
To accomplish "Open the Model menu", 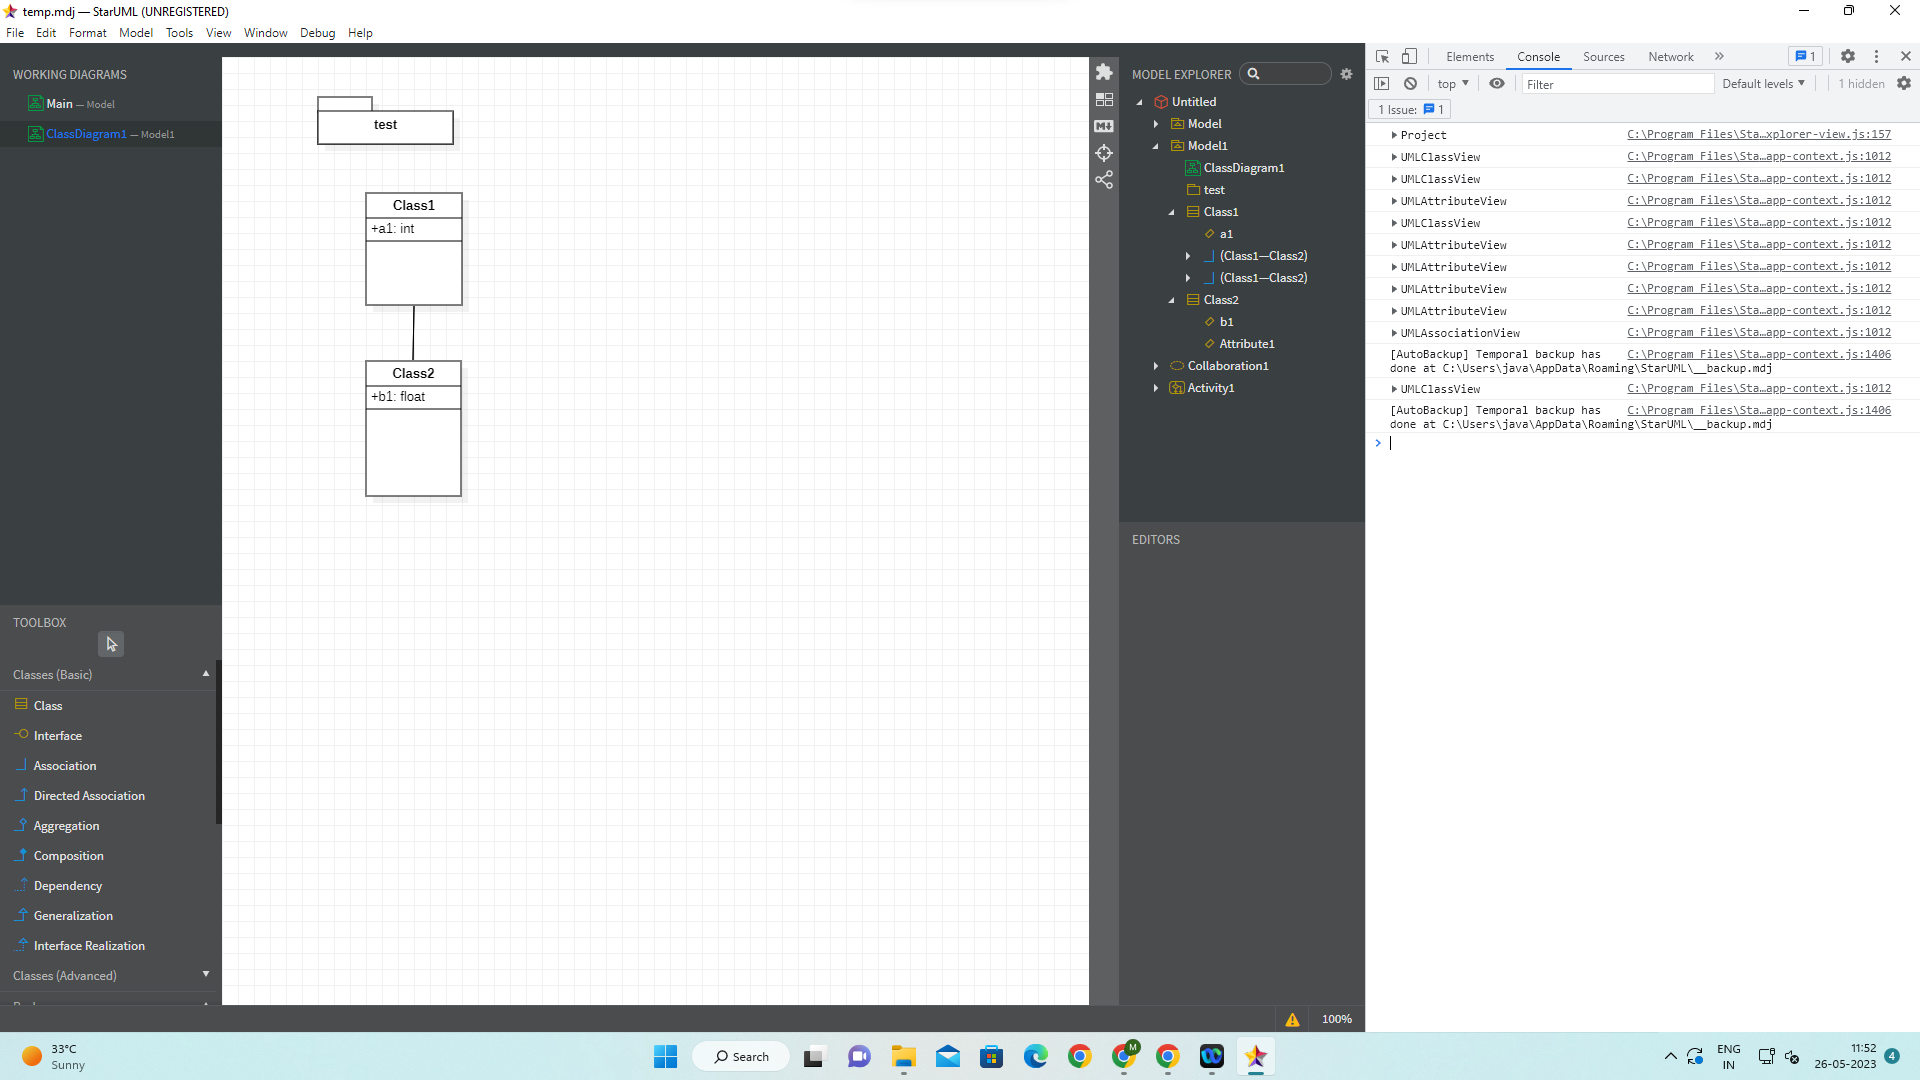I will click(x=135, y=33).
